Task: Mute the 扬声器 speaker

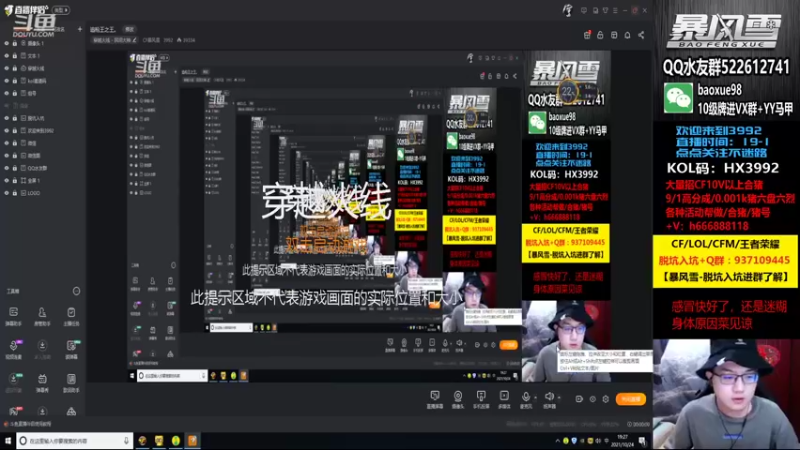Action: 549,399
